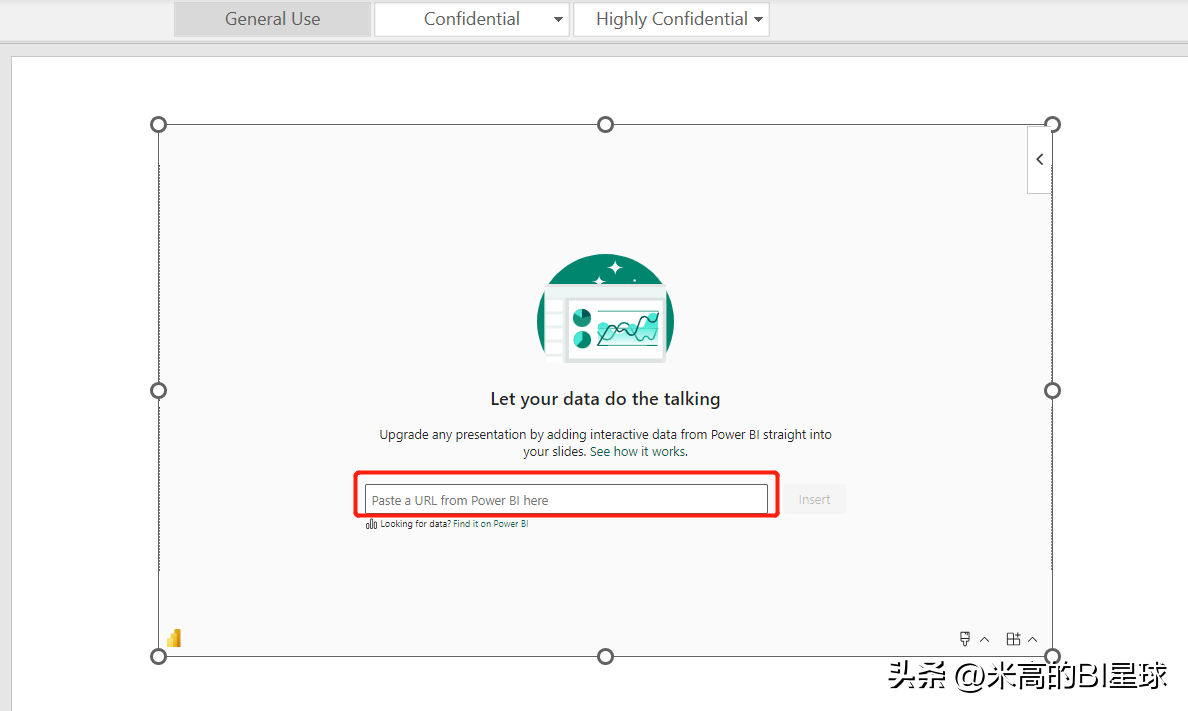Open the Confidential label dropdown
This screenshot has width=1188, height=711.
[558, 20]
